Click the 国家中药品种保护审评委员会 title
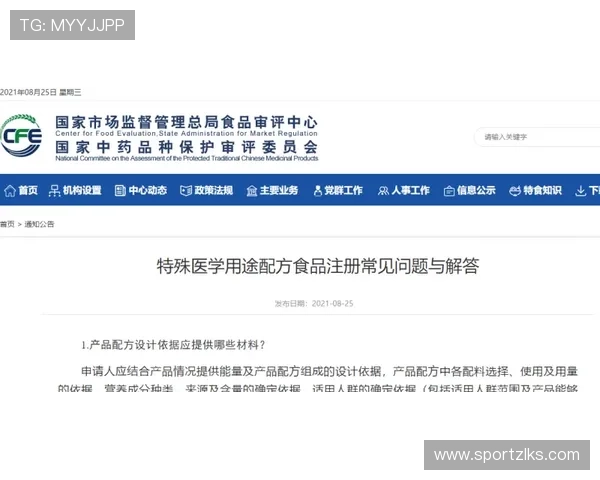This screenshot has height=480, width=600. pyautogui.click(x=186, y=147)
